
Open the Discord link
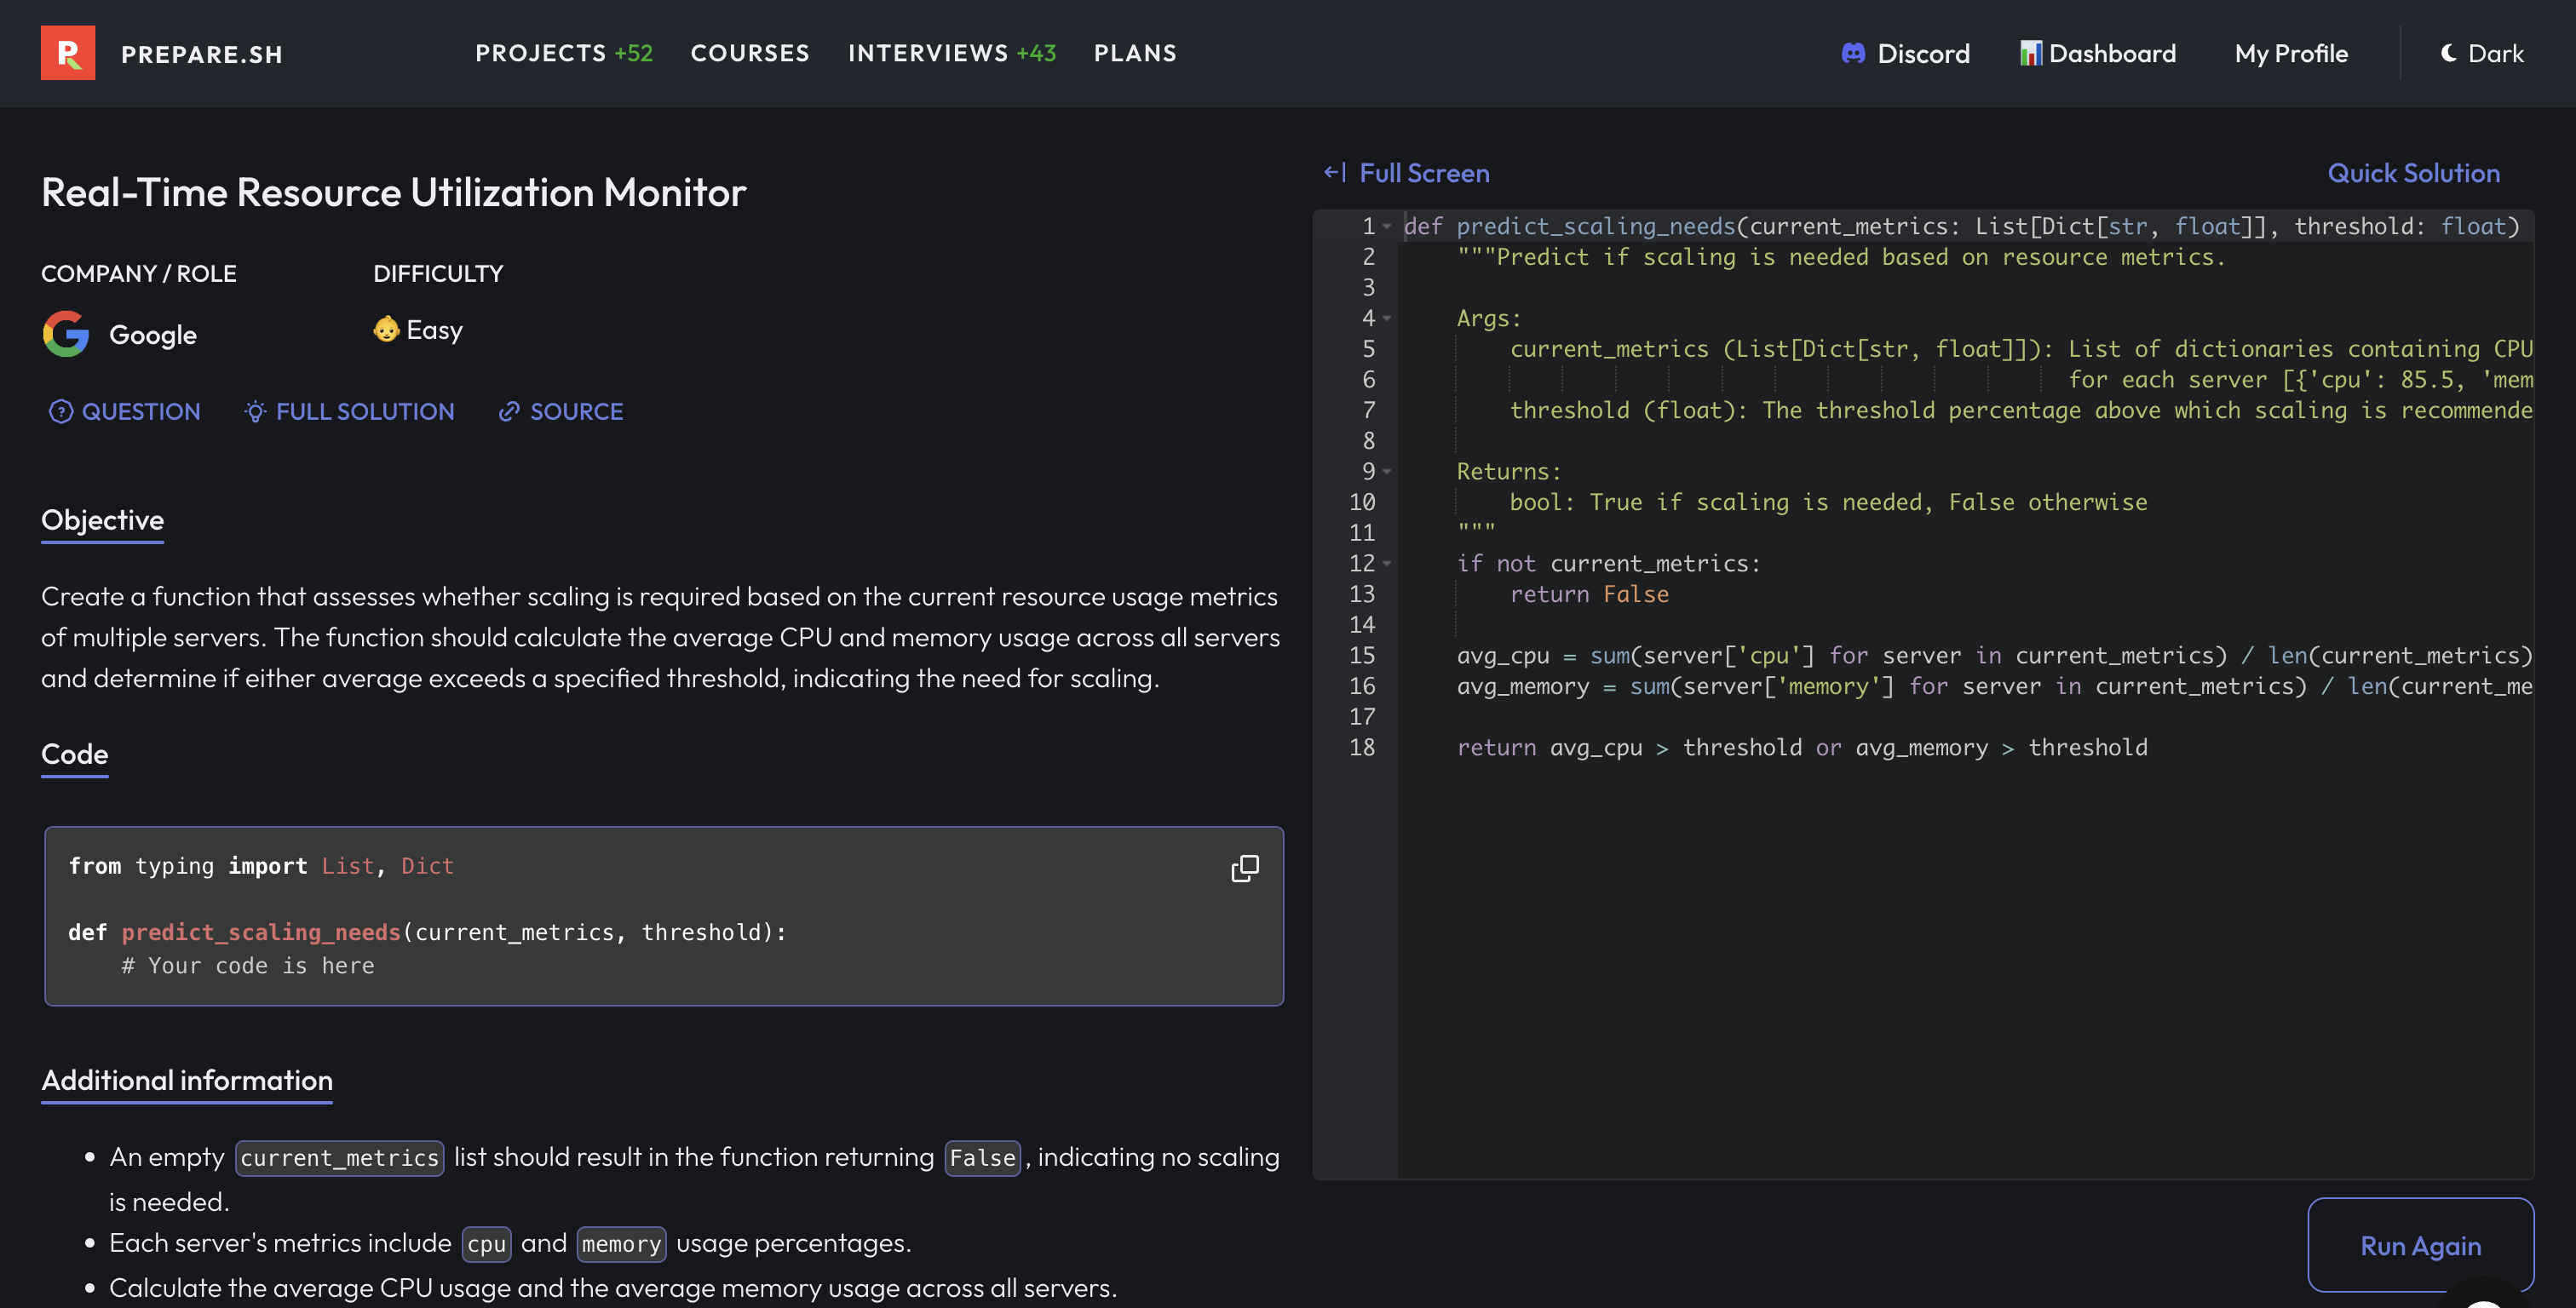coord(1906,53)
